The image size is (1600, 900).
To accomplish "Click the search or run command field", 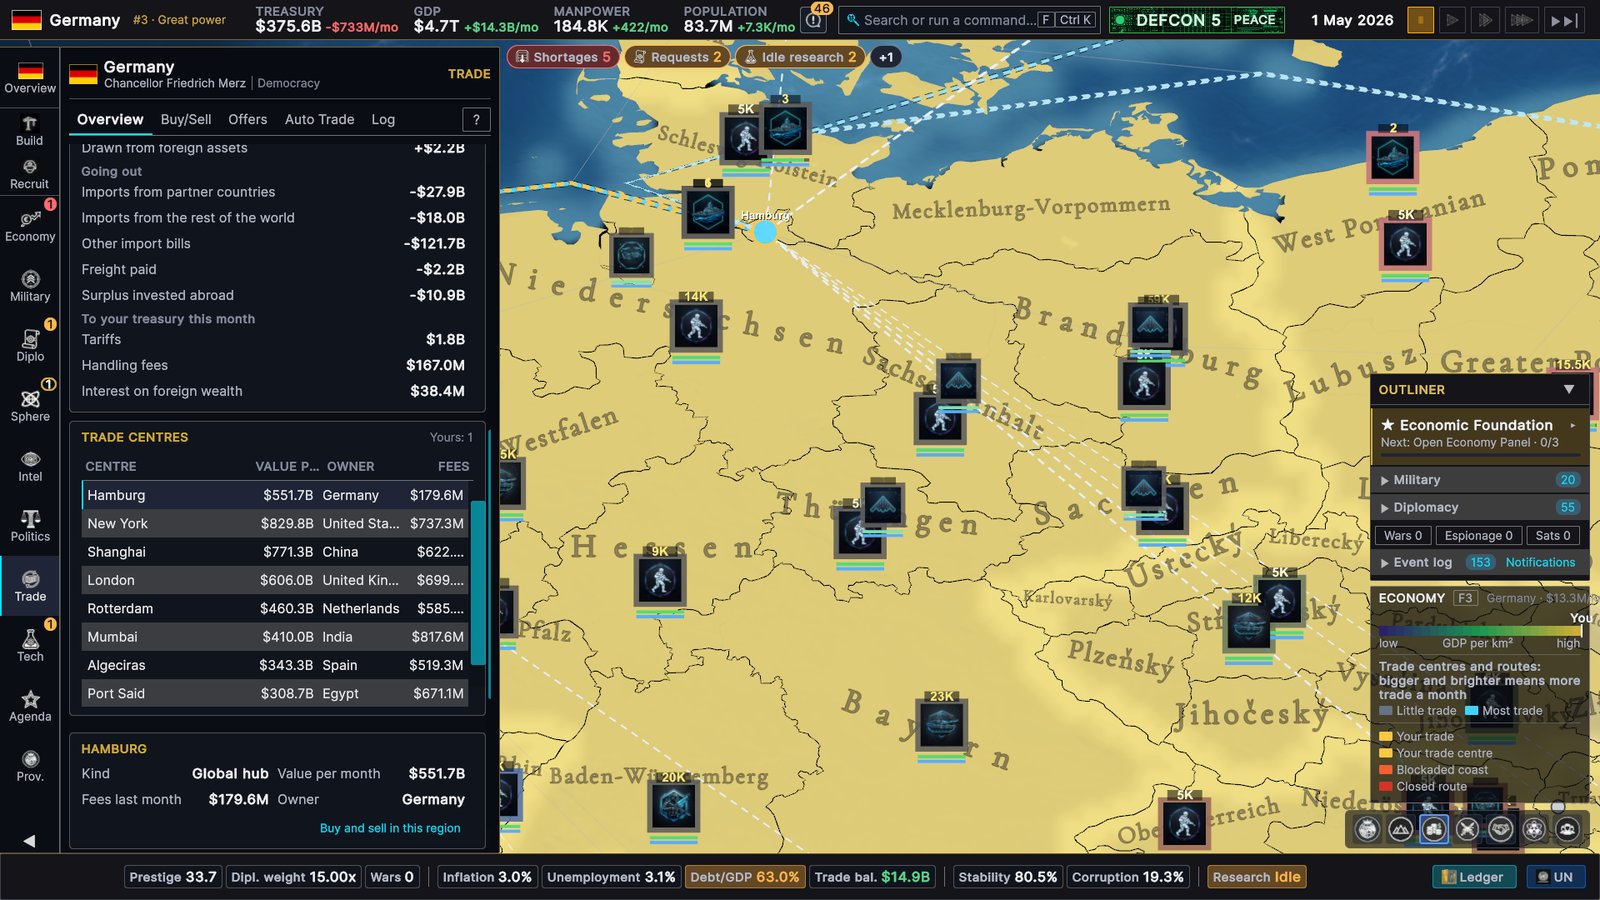I will coord(968,19).
